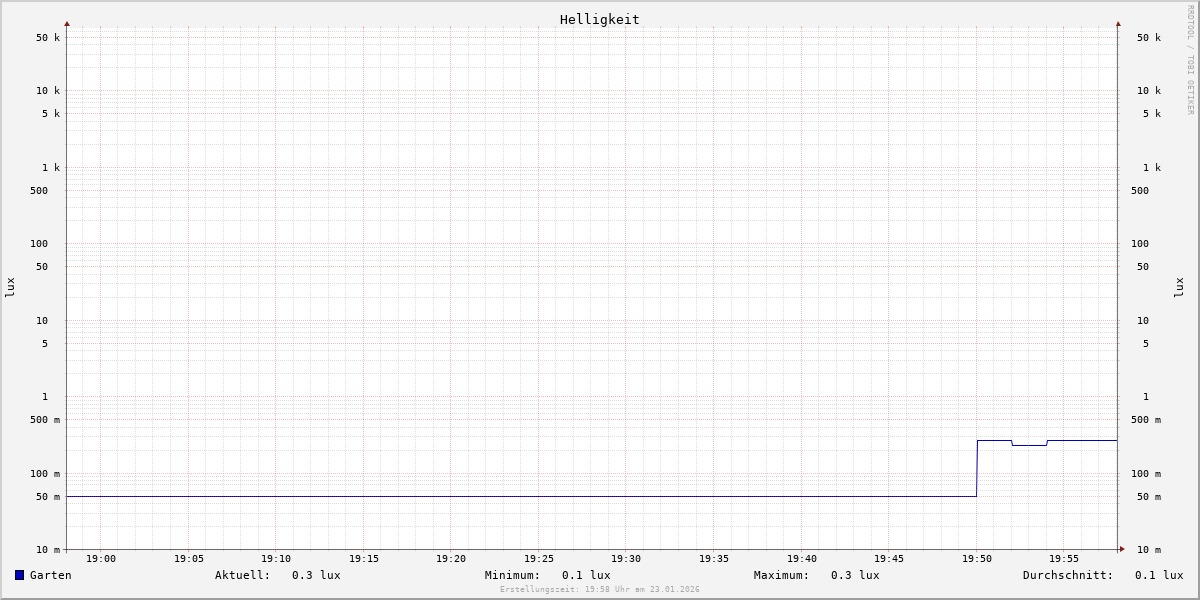1200x600 pixels.
Task: Click the 19:45 time axis label
Action: [x=889, y=559]
